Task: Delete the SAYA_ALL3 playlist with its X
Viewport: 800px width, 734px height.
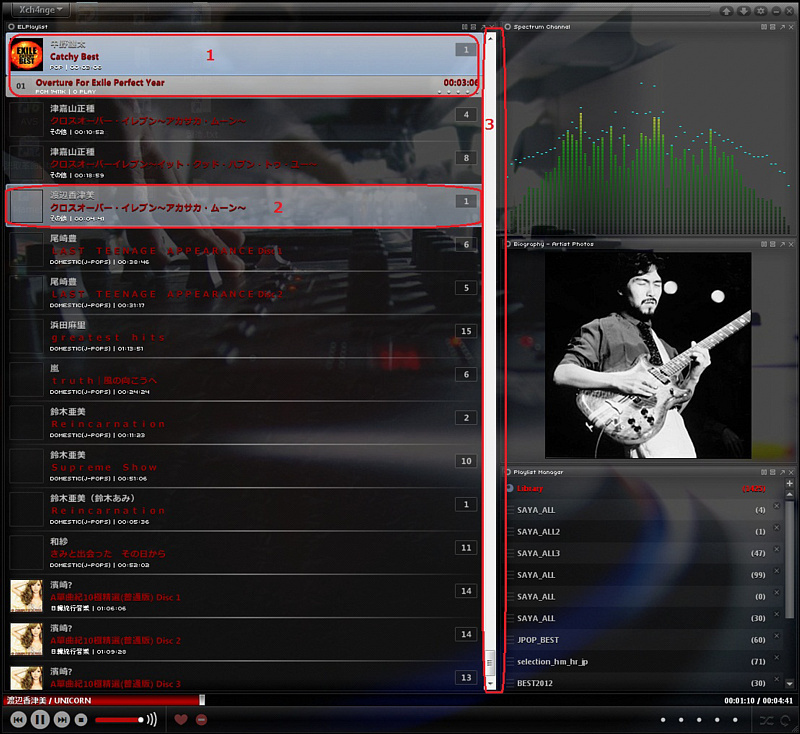Action: [777, 549]
